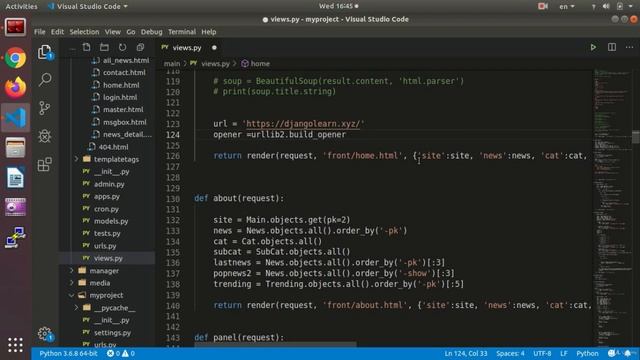
Task: Open the File menu
Action: [x=40, y=32]
